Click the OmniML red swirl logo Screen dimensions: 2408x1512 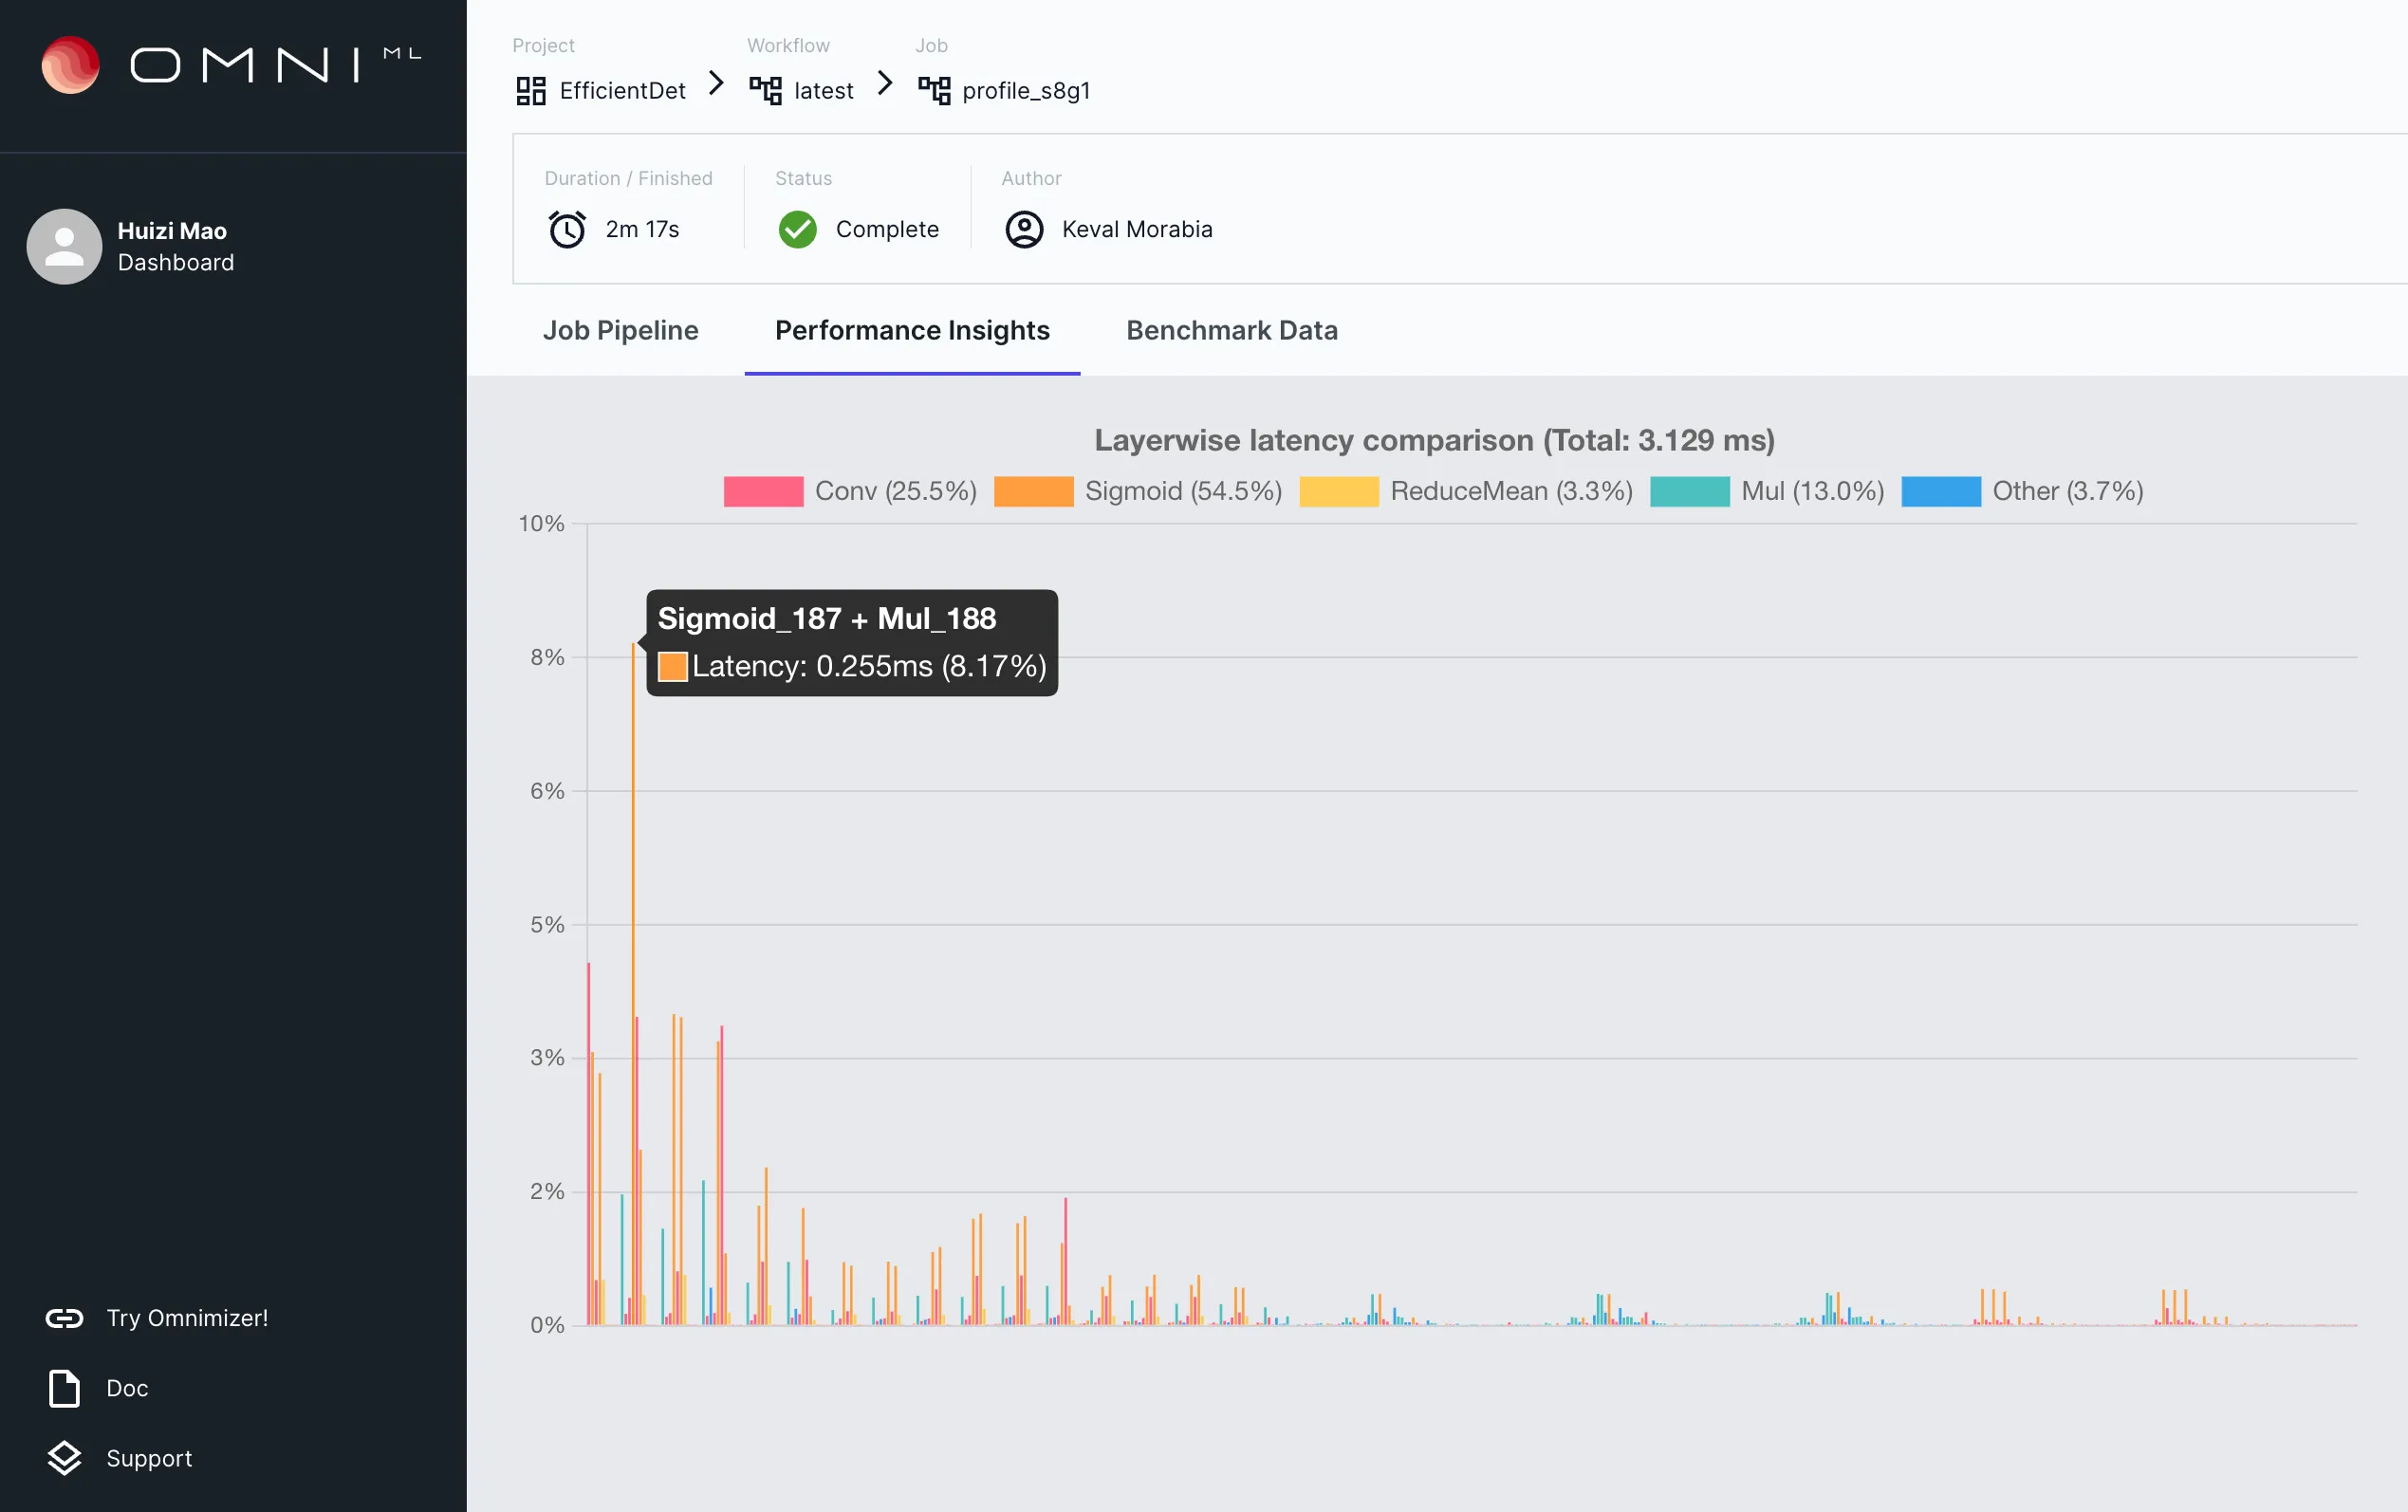tap(70, 65)
